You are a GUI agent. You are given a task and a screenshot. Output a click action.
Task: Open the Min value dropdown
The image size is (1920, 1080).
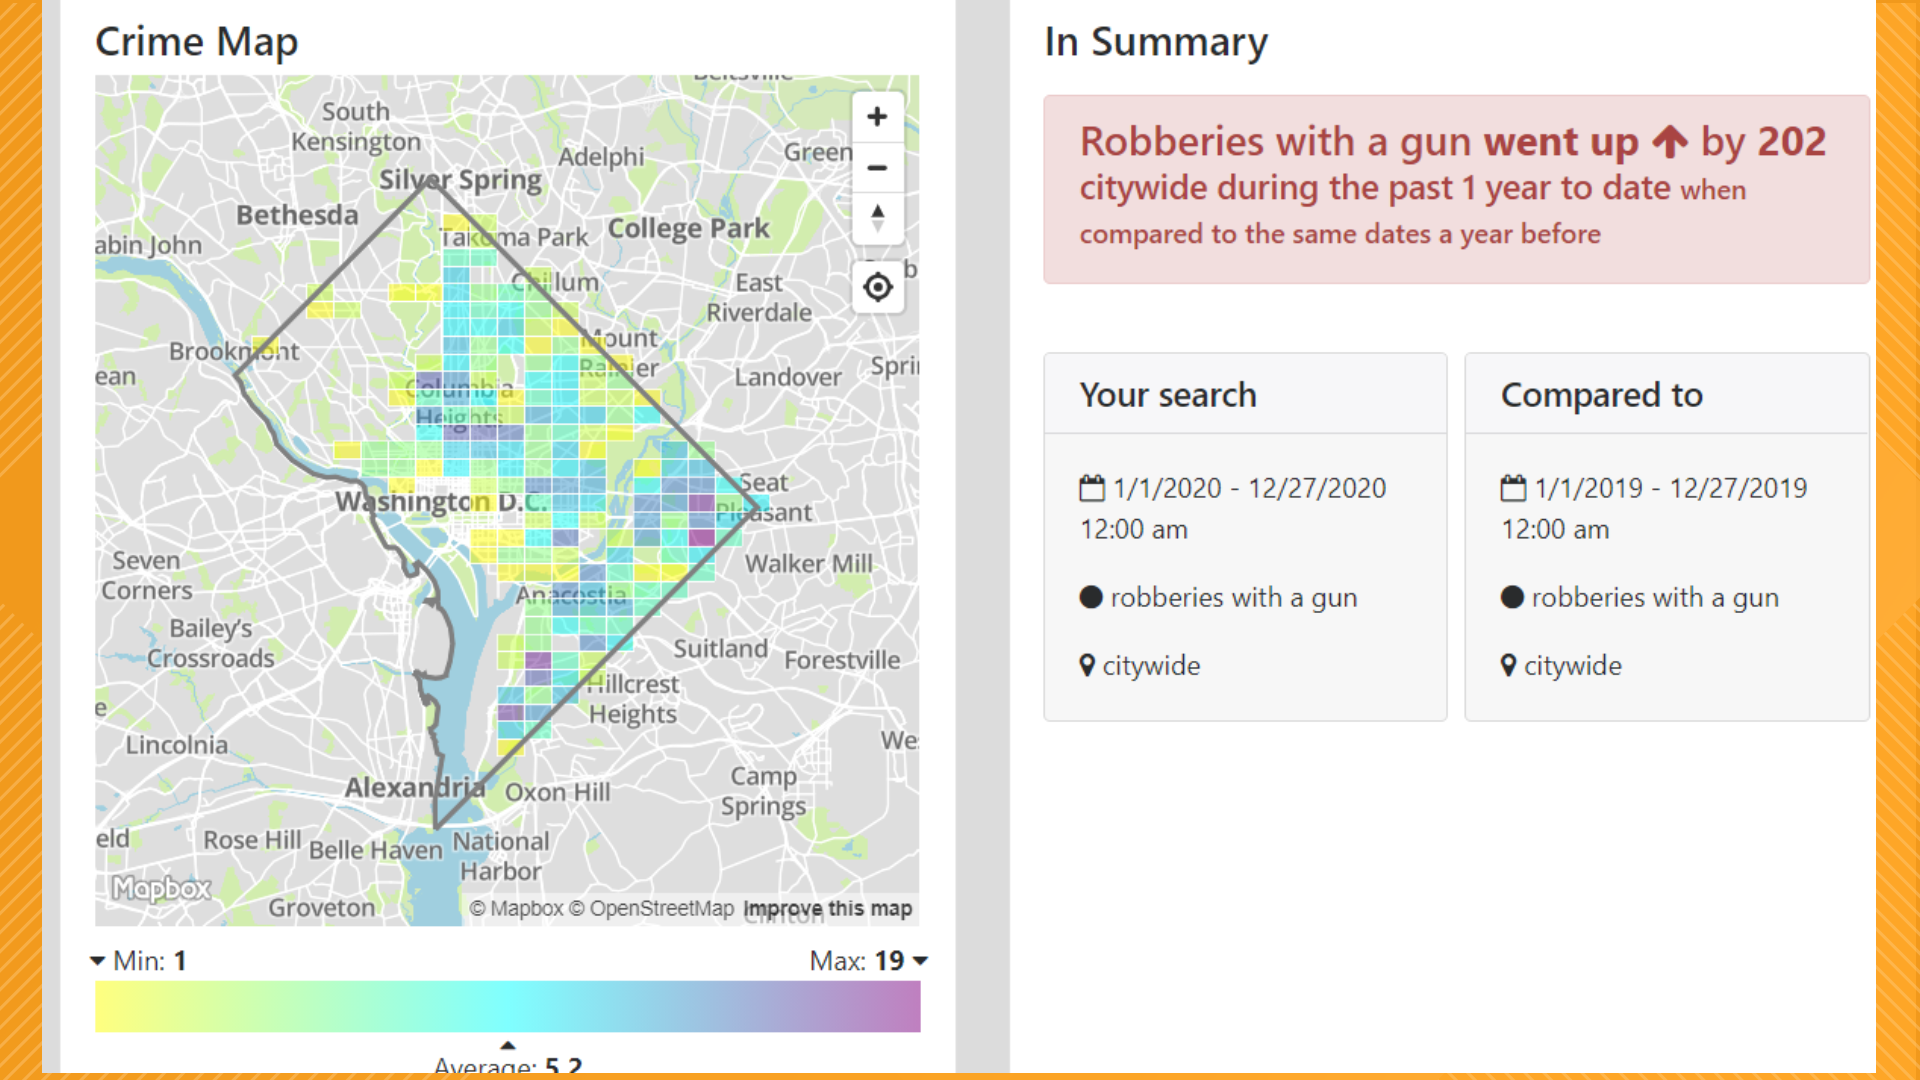coord(97,960)
